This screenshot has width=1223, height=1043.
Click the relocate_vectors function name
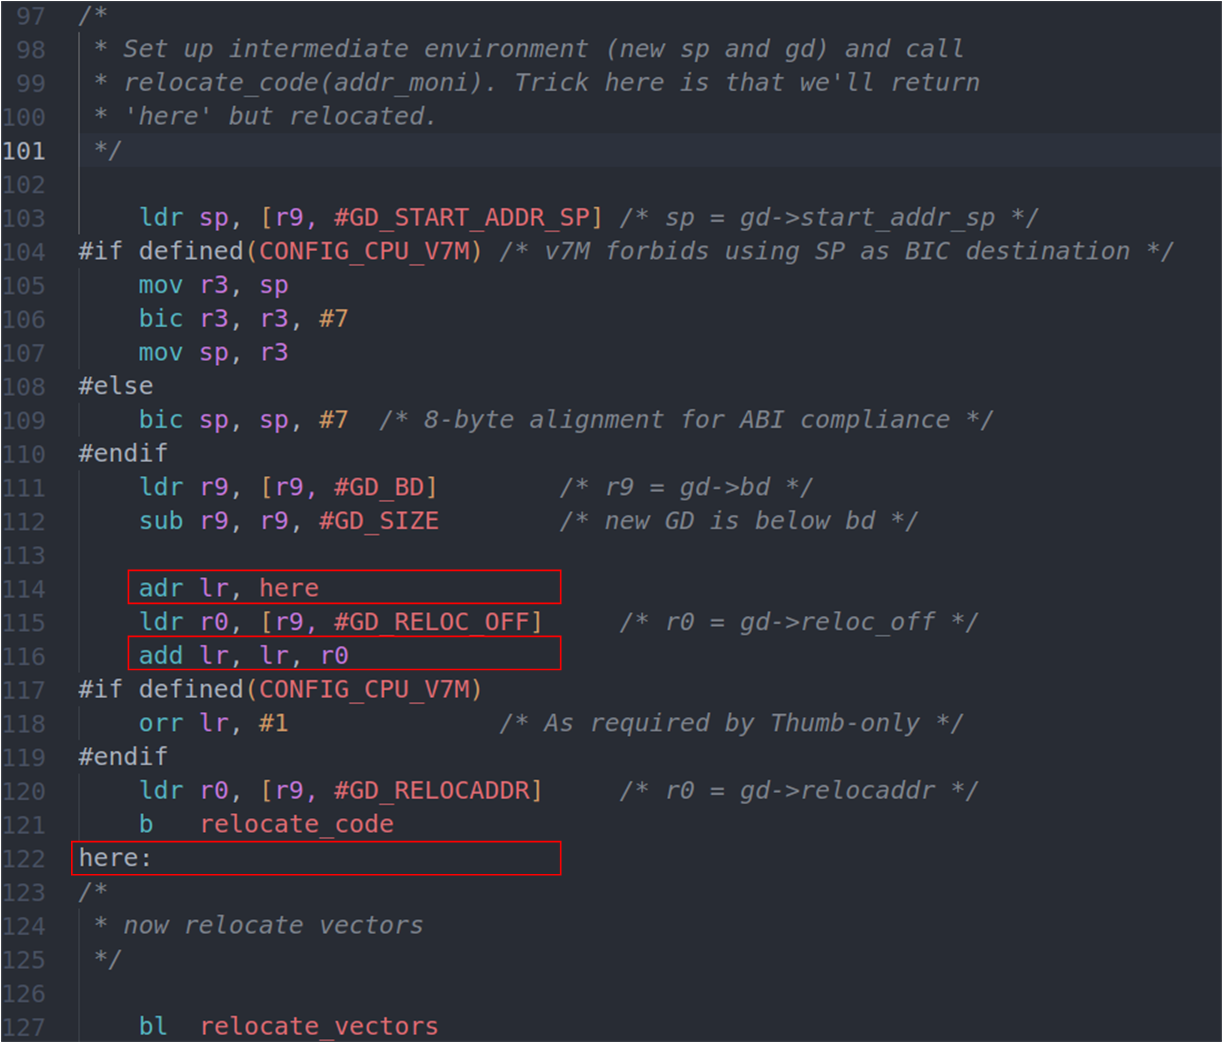[318, 1026]
